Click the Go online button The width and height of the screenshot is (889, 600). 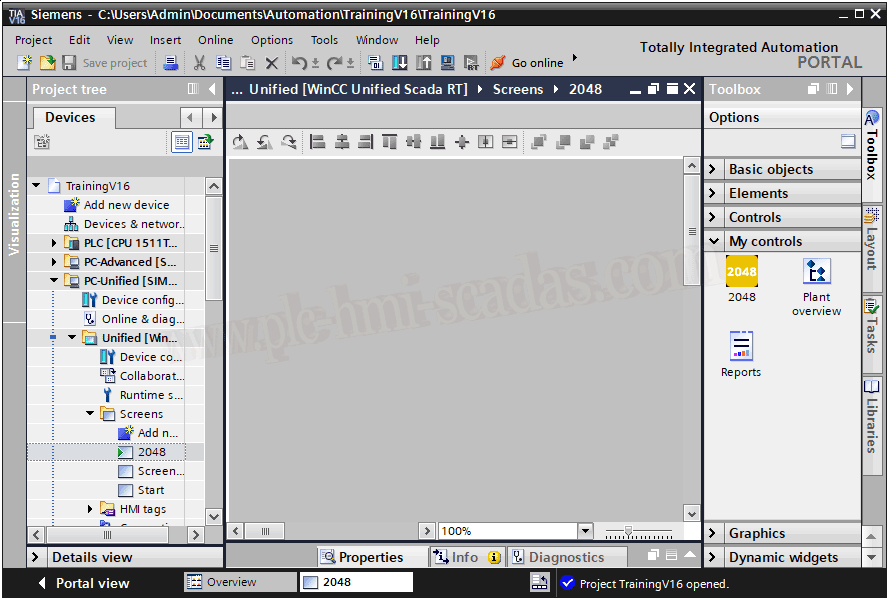point(527,63)
